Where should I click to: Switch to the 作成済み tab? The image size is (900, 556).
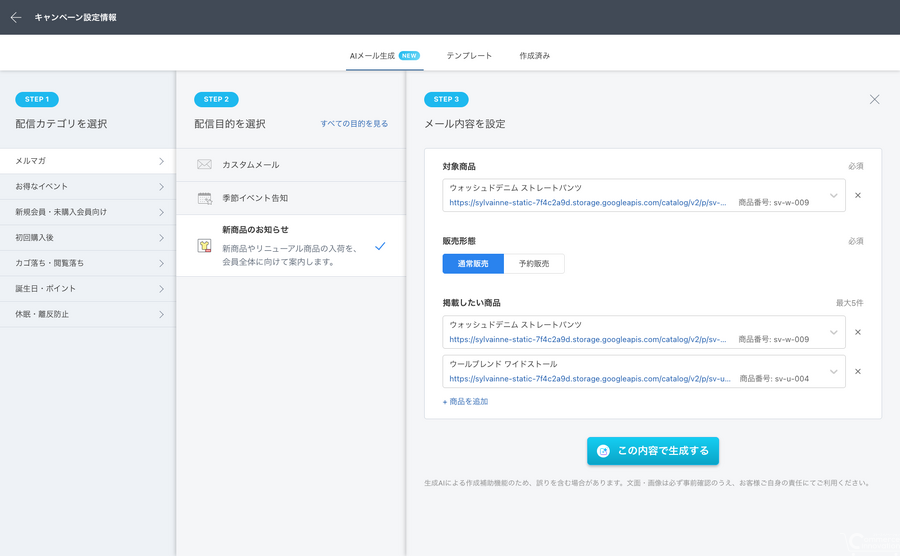tap(534, 56)
